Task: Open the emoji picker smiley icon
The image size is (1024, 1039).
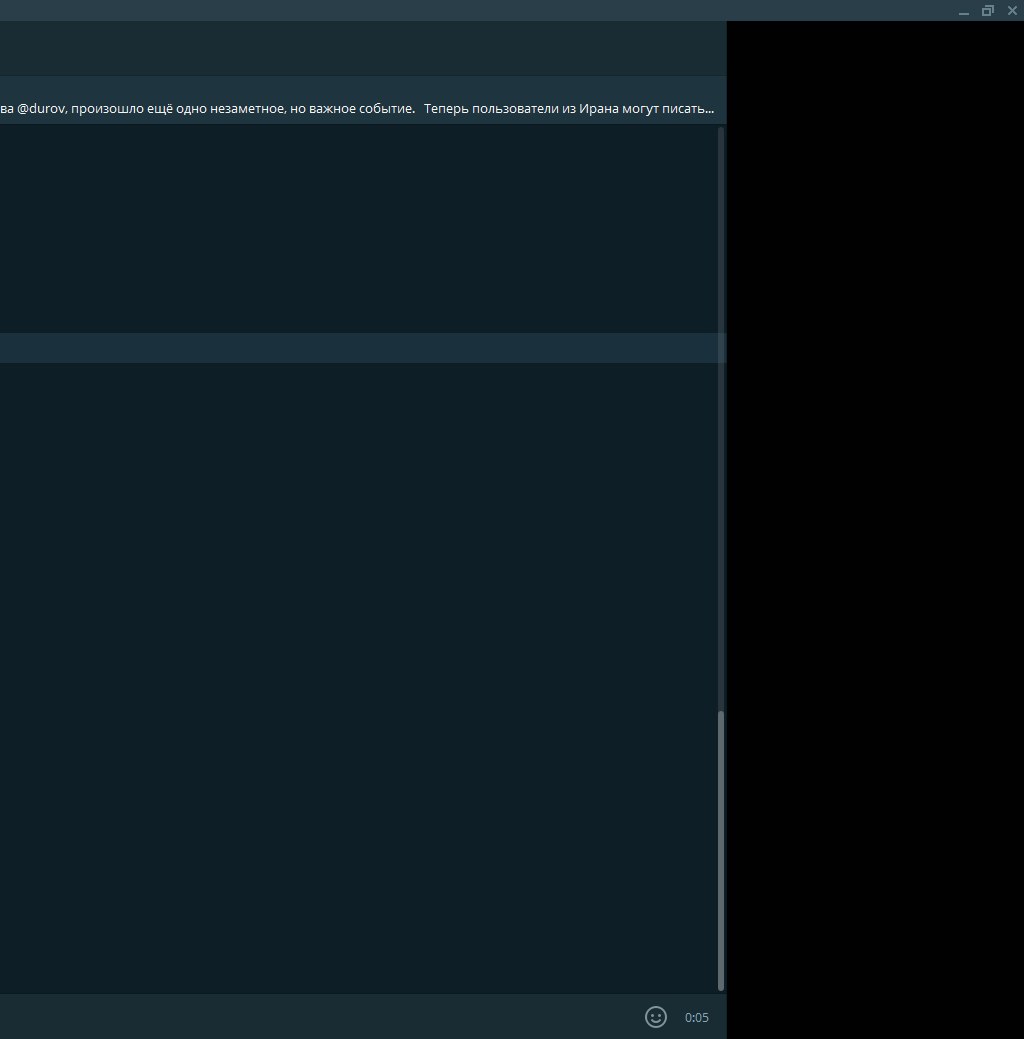Action: (655, 1016)
